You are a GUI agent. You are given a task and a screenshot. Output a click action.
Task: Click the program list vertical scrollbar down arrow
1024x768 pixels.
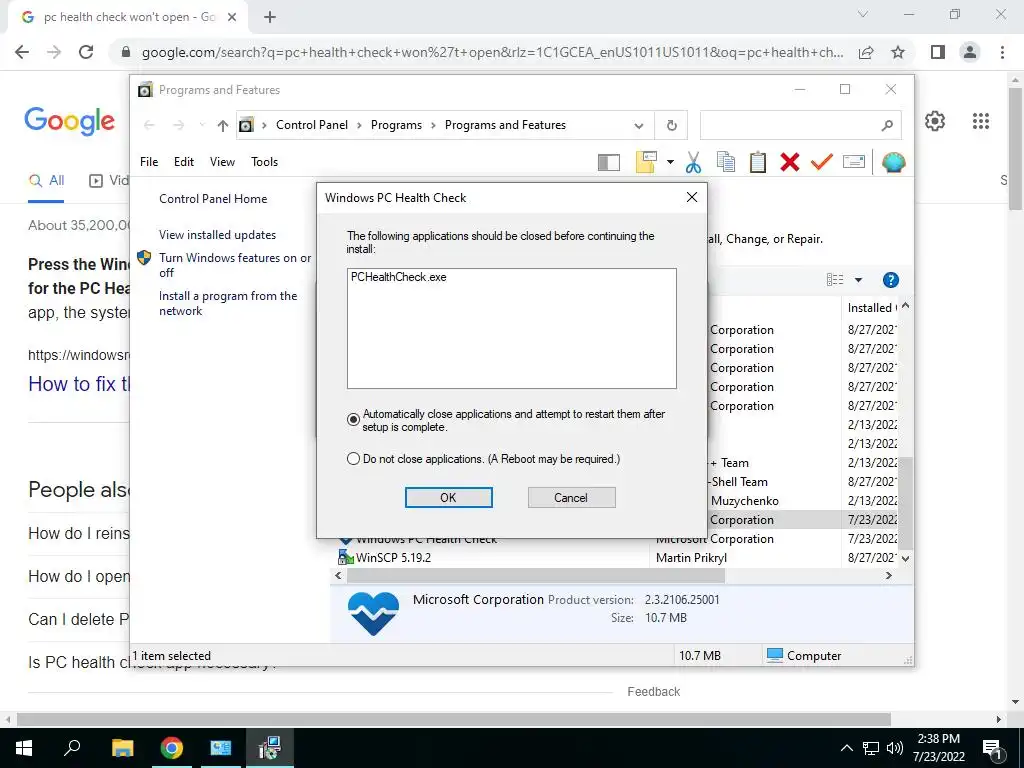[x=905, y=558]
